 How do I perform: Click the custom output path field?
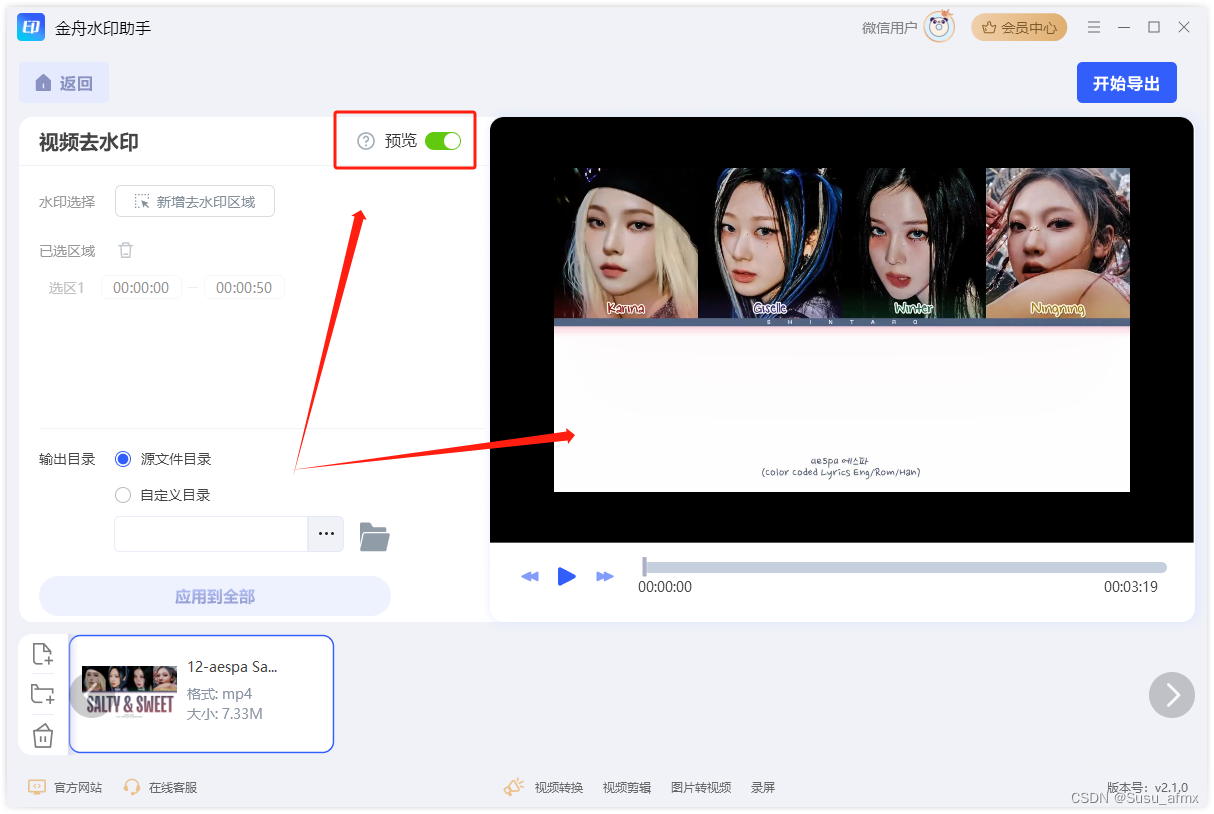(x=211, y=534)
